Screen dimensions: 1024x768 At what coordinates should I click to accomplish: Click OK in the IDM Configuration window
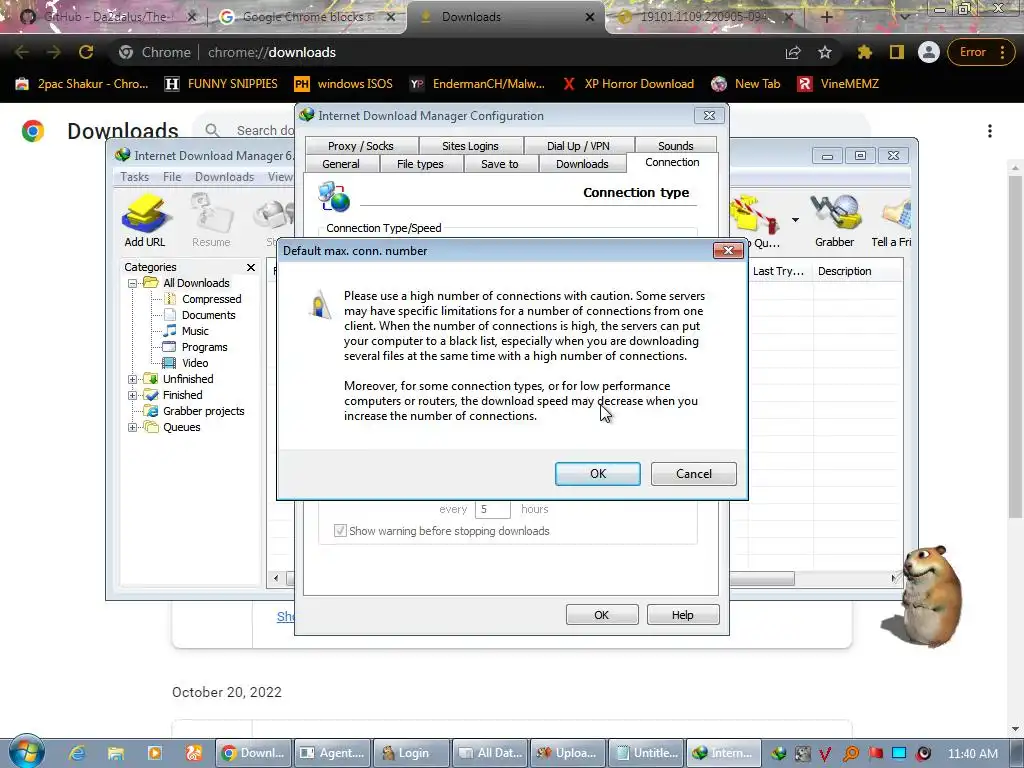point(601,615)
